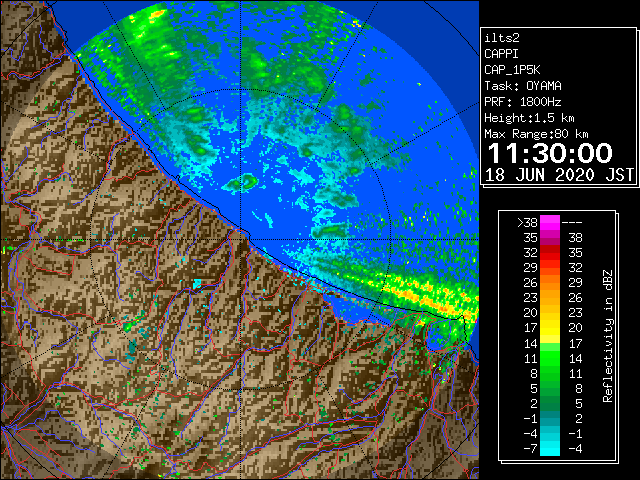
Task: Click the 11:30:00 timestamp
Action: point(550,153)
